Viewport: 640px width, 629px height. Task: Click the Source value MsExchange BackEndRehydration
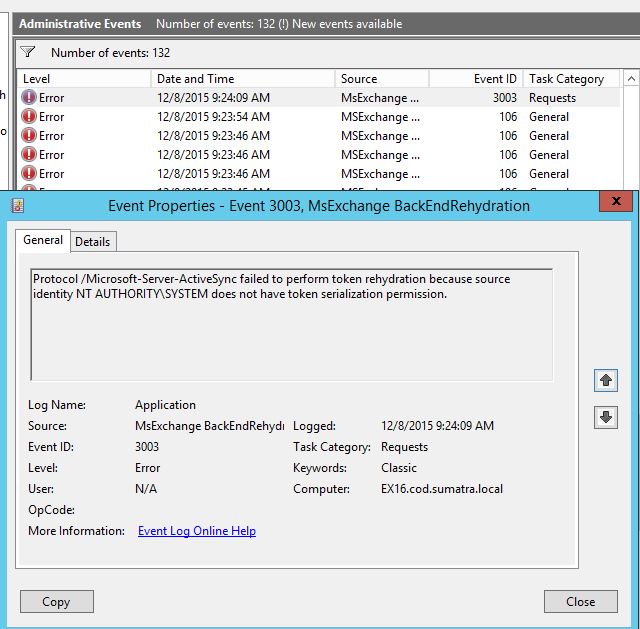tap(210, 426)
